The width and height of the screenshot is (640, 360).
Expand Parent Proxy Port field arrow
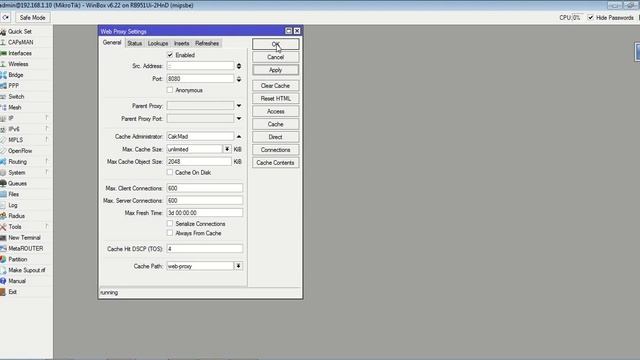coord(239,118)
